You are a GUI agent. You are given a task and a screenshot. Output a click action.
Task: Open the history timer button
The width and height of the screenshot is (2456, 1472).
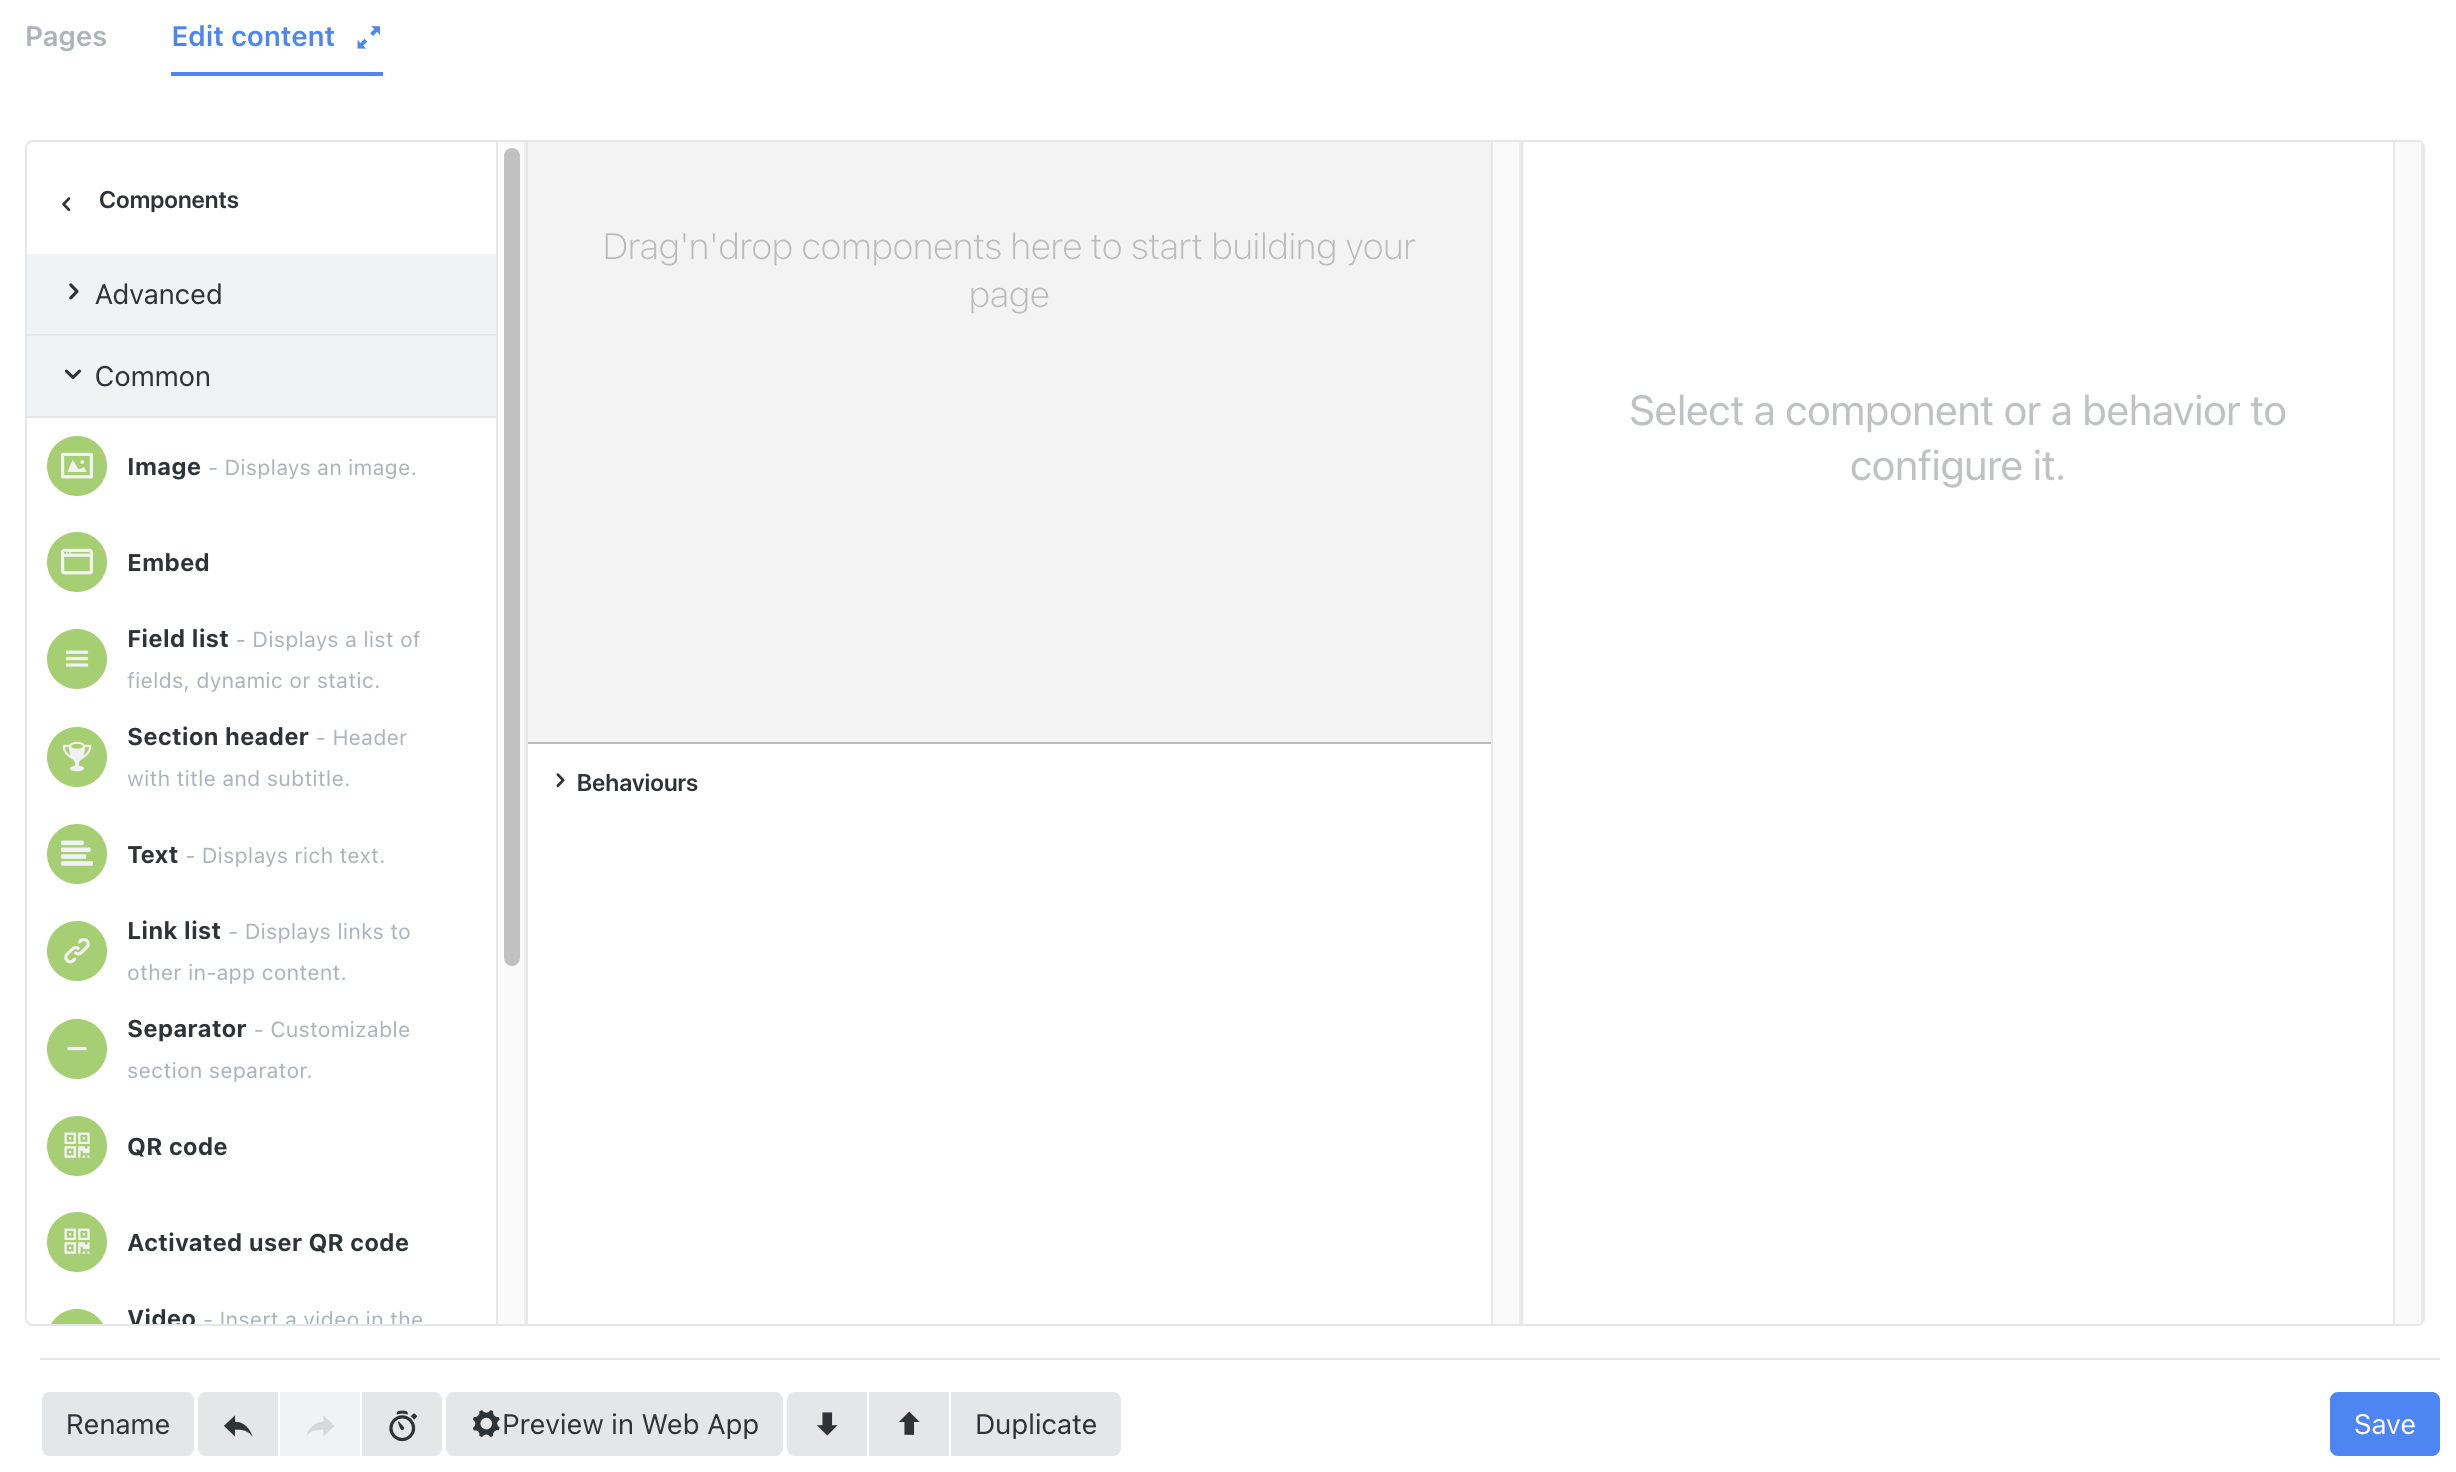pos(402,1424)
